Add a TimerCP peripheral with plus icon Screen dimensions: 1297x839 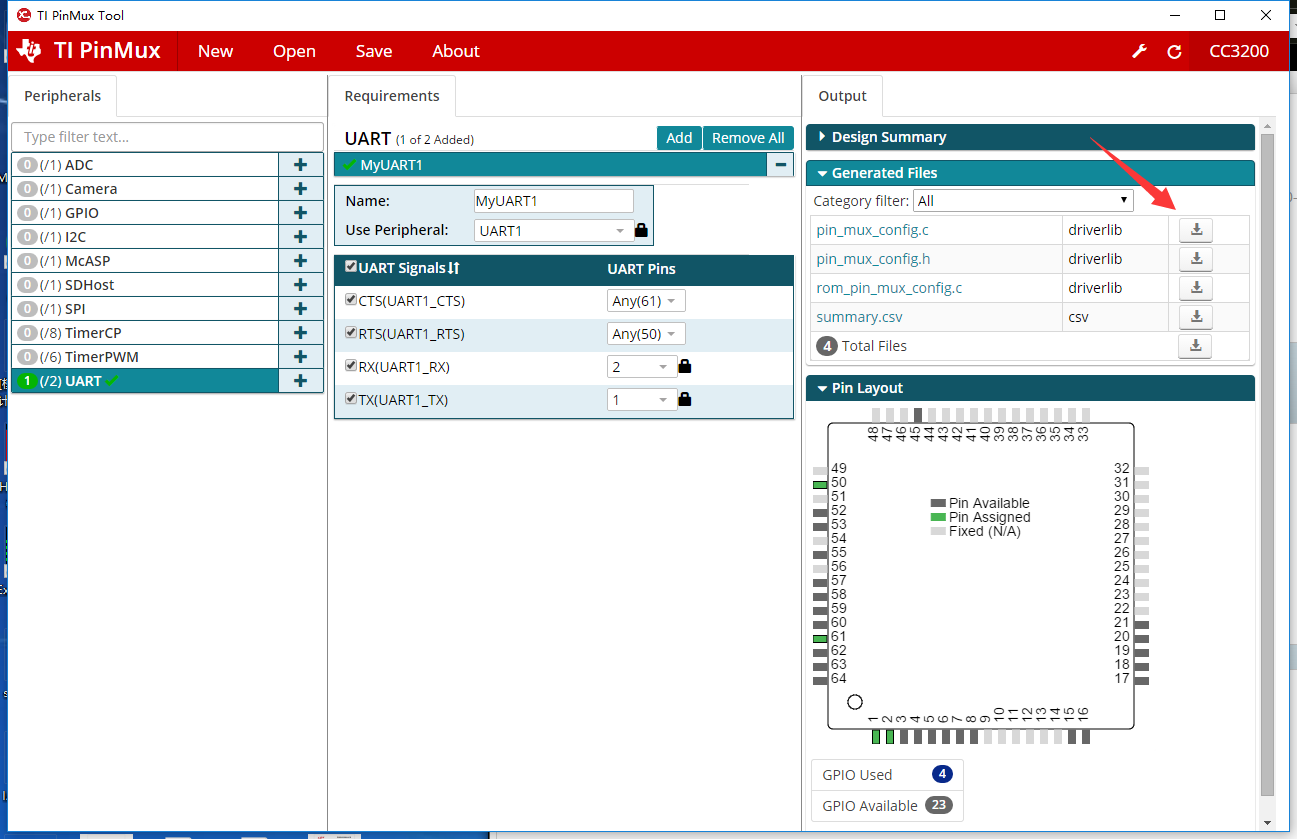(x=300, y=333)
